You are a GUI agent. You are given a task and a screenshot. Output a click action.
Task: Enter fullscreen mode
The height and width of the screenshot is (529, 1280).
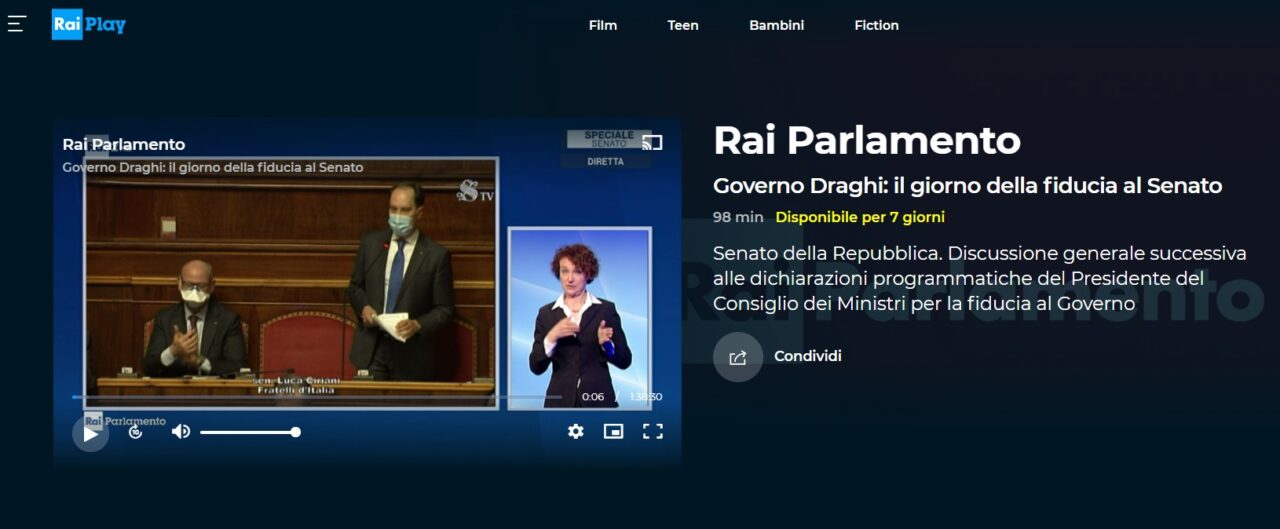[x=653, y=431]
